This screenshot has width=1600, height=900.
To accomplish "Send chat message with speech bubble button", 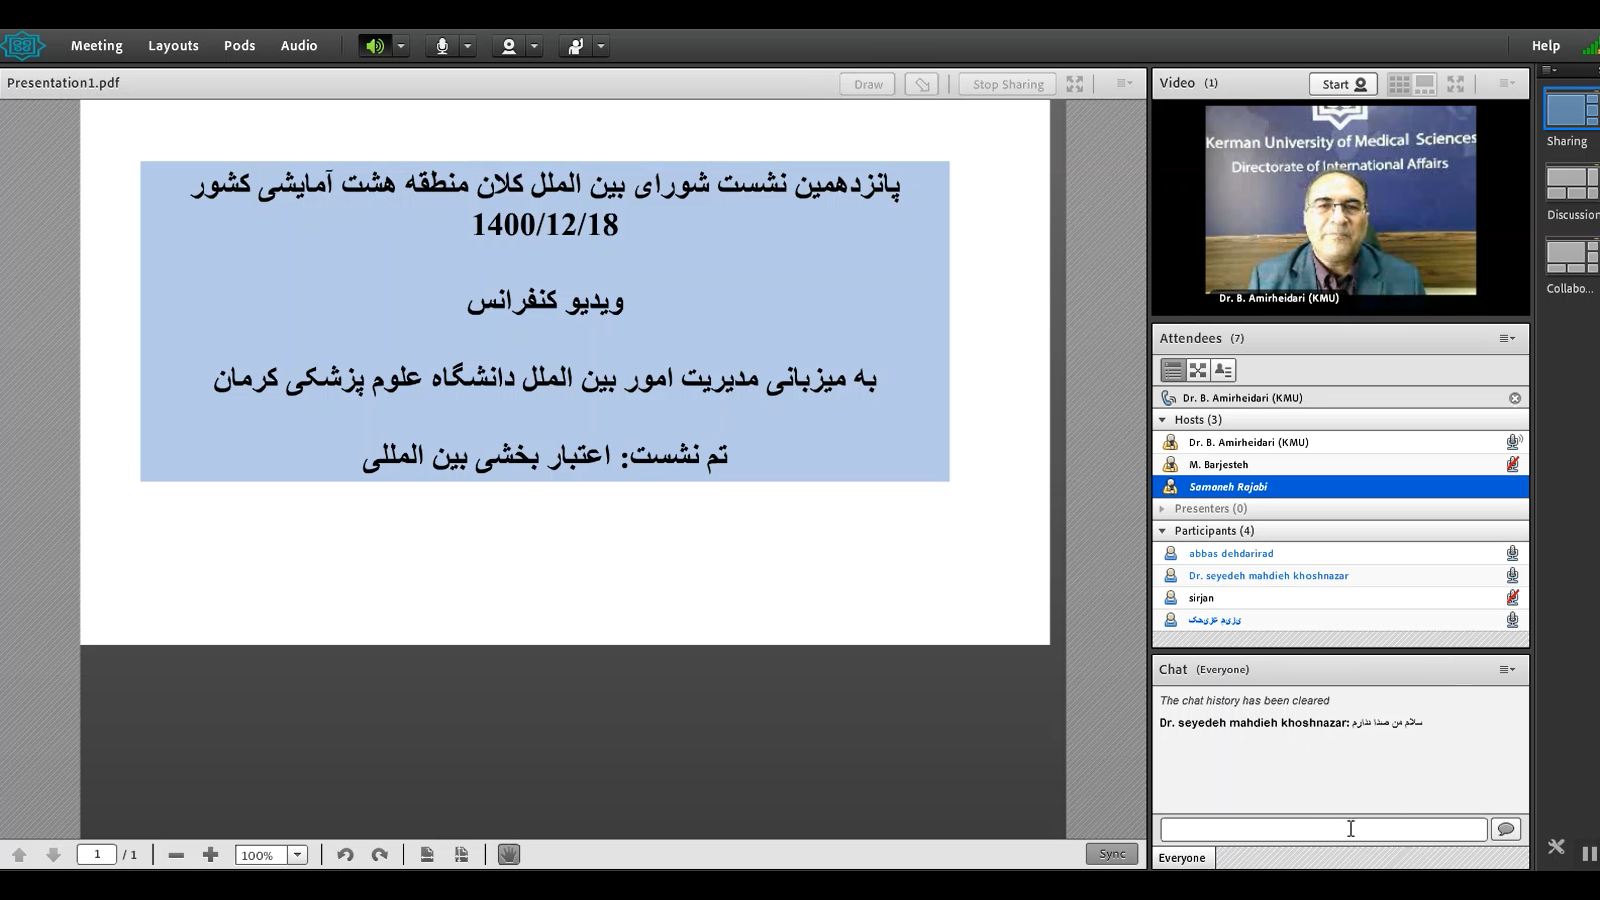I will [1506, 829].
